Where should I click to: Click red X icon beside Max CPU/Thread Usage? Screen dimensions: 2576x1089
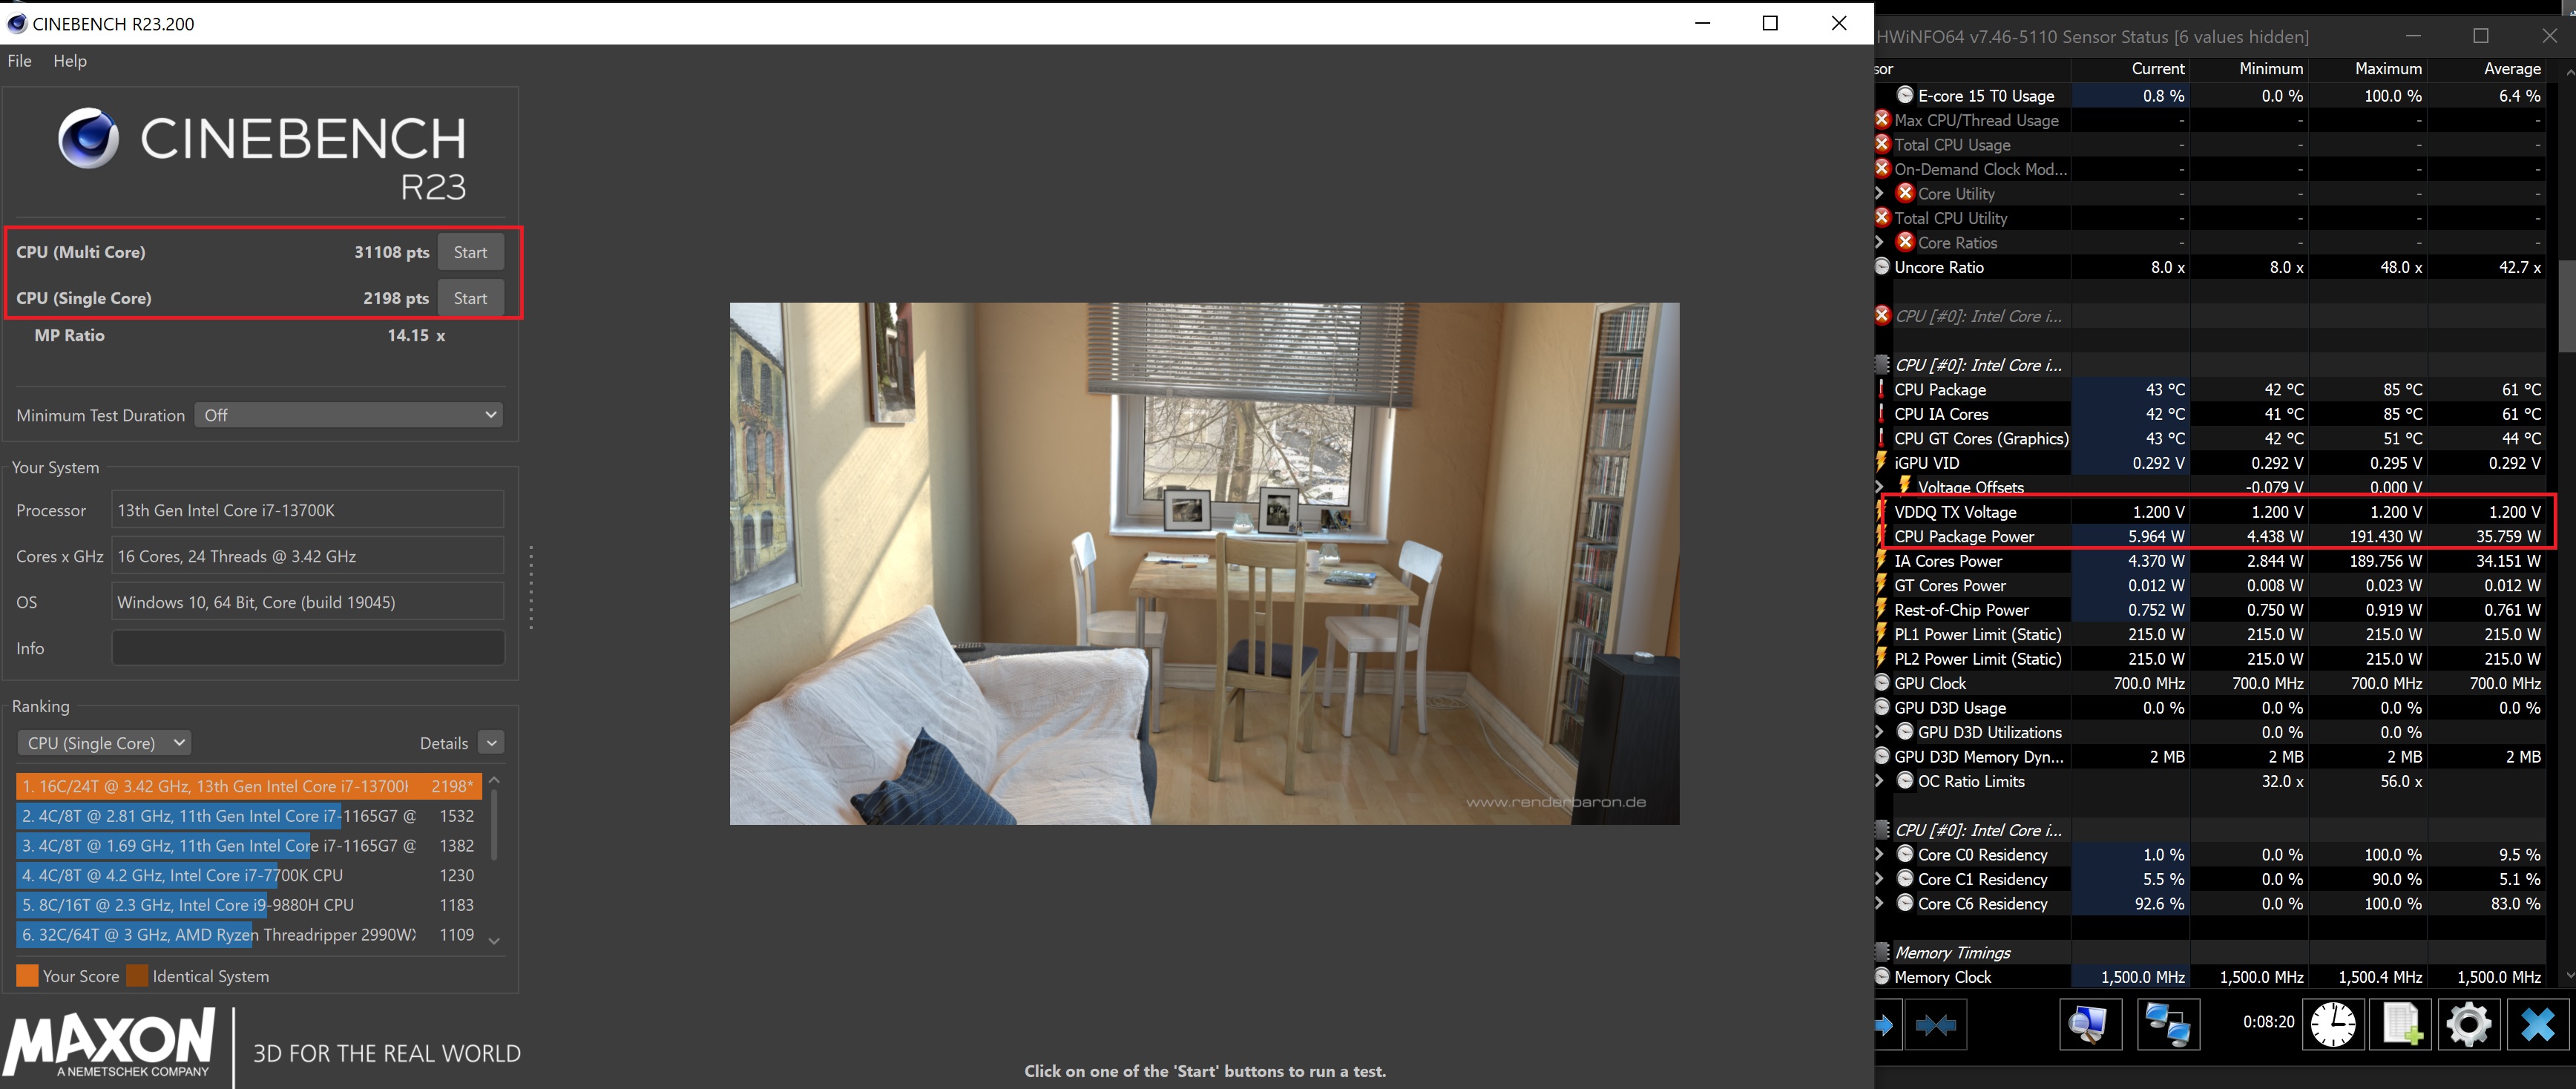[x=1882, y=119]
